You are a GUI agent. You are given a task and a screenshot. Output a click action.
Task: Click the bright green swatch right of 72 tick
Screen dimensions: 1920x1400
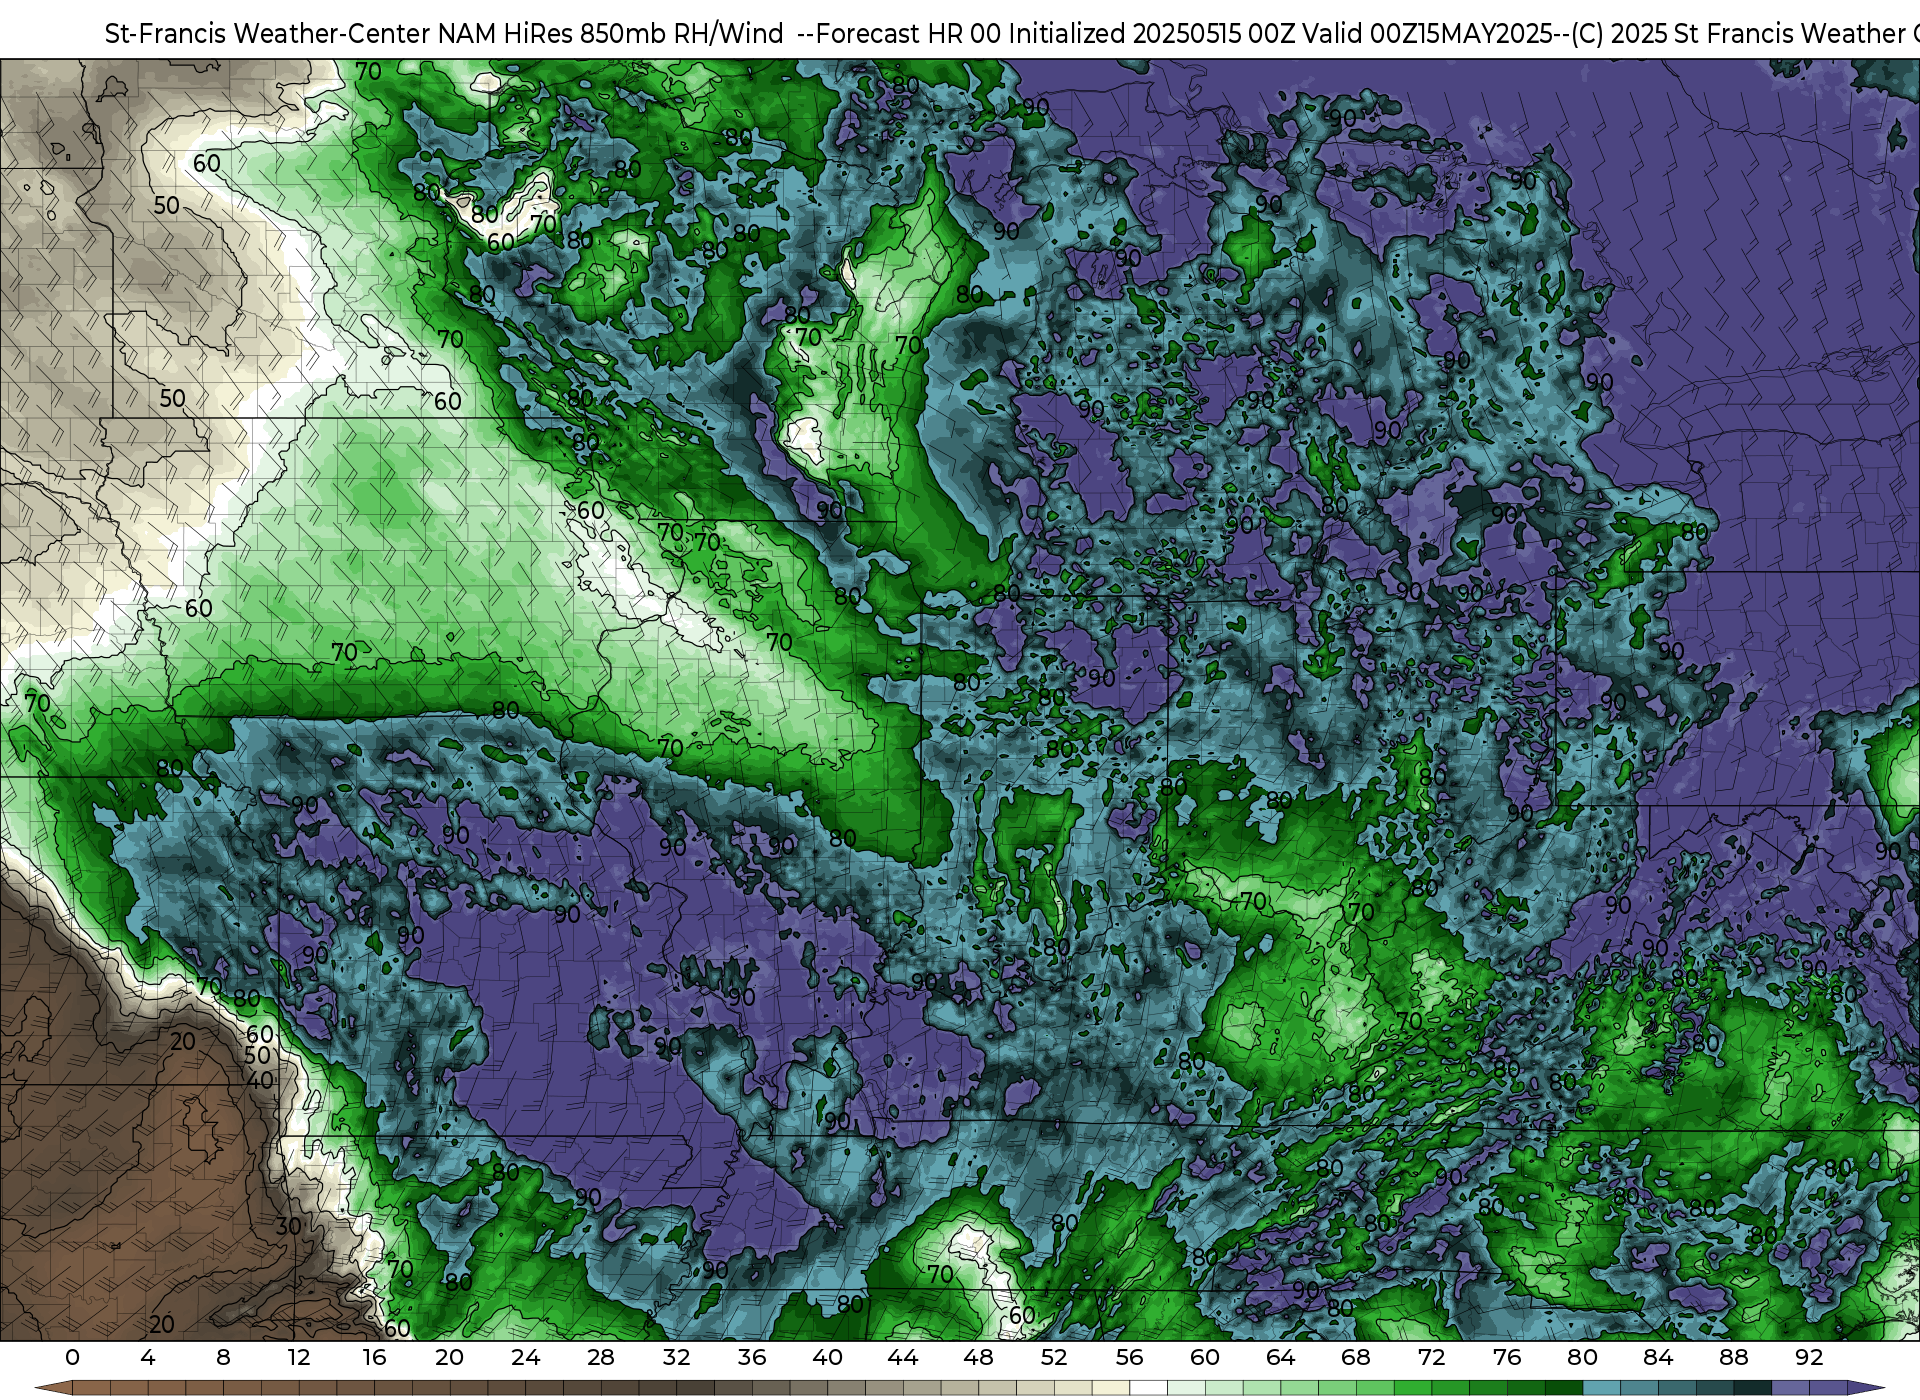pyautogui.click(x=1451, y=1388)
